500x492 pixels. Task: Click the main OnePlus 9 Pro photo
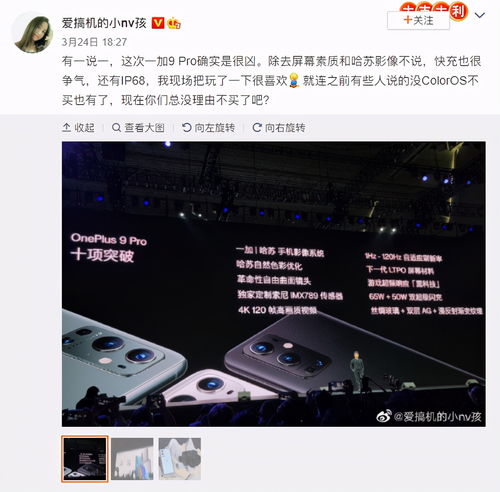pos(274,284)
